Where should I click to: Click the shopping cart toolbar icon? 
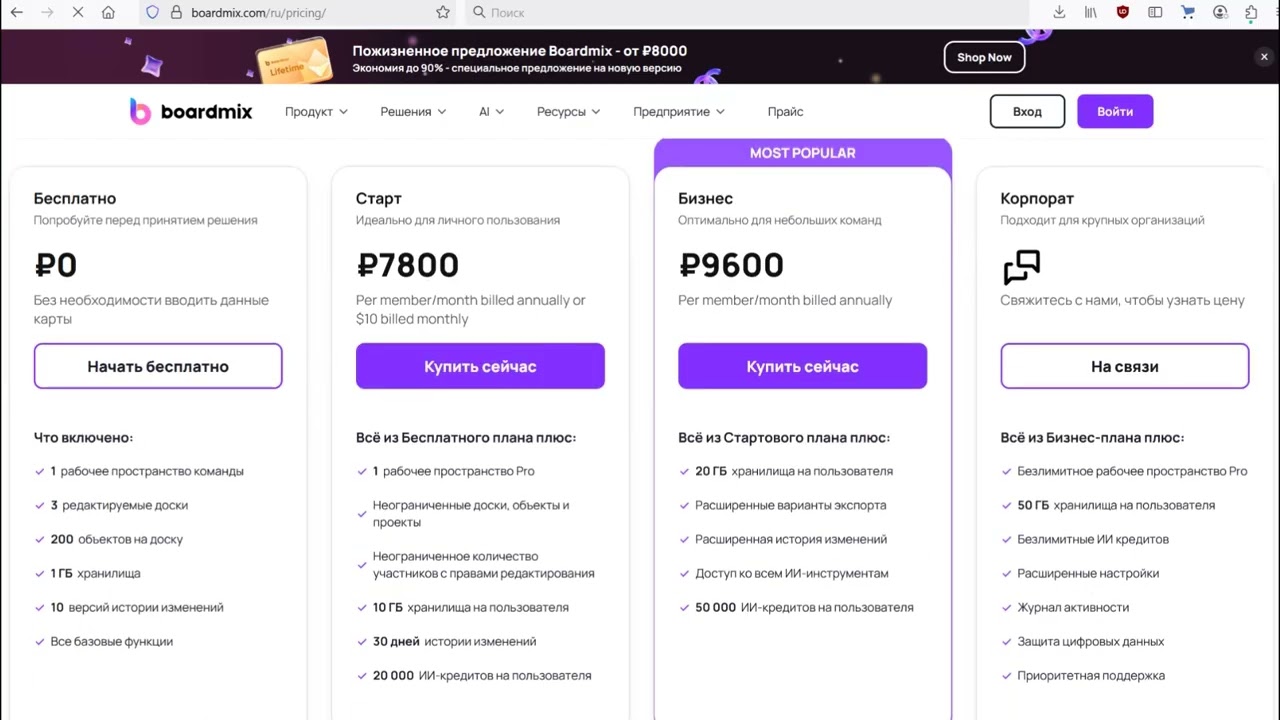[1188, 12]
